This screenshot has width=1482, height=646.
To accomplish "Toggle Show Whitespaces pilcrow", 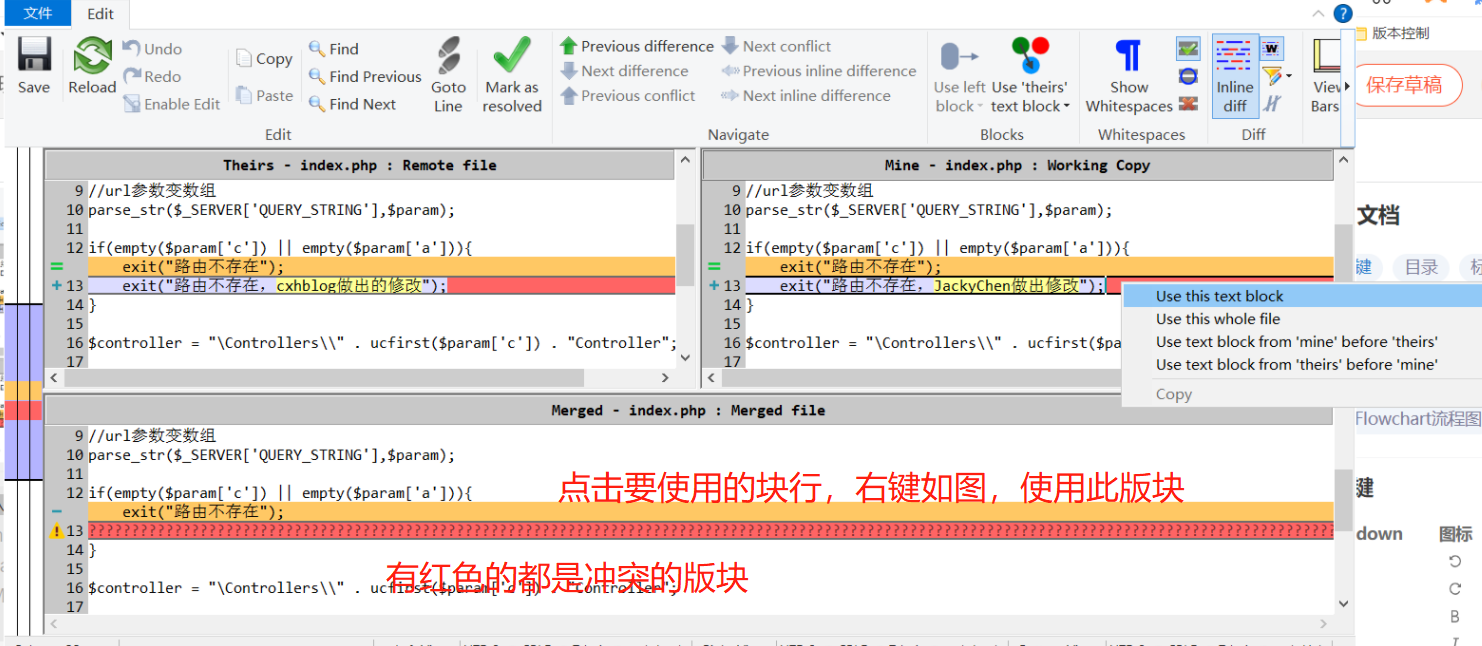I will (x=1129, y=56).
